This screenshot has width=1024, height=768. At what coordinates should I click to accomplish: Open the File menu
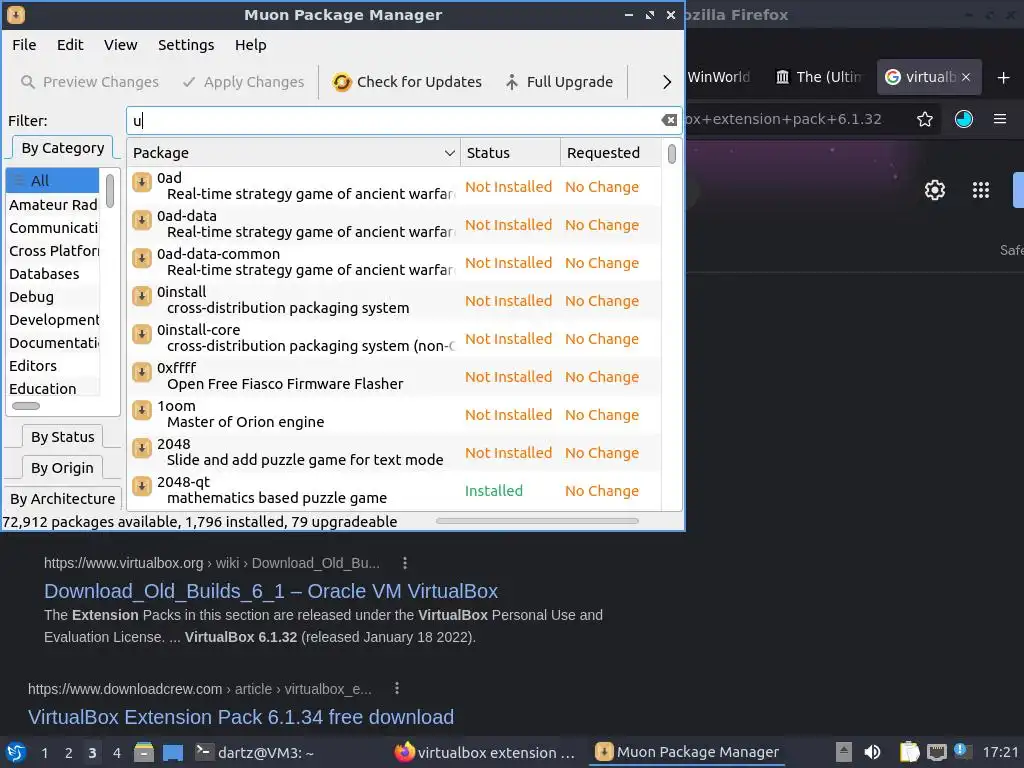click(24, 45)
